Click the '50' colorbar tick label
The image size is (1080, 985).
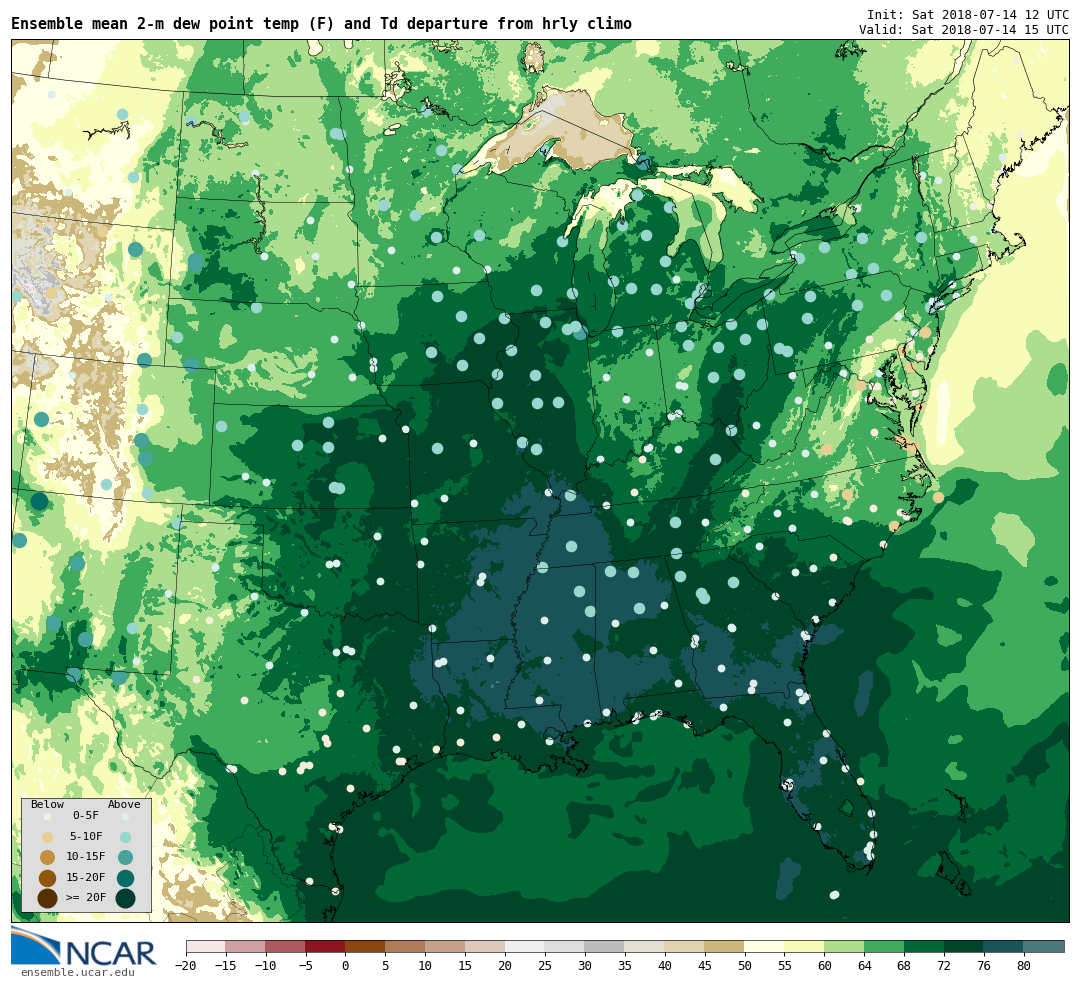click(x=745, y=966)
